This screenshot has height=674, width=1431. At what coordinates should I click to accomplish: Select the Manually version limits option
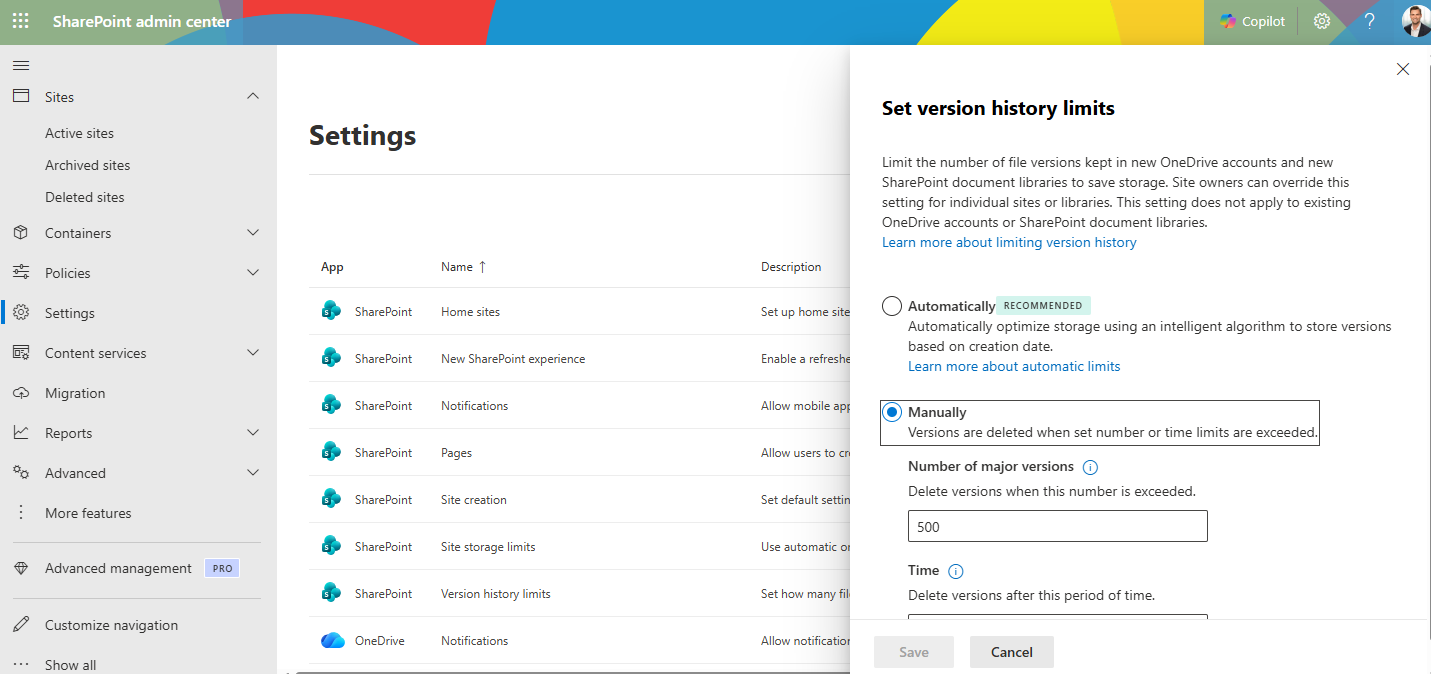pyautogui.click(x=891, y=411)
